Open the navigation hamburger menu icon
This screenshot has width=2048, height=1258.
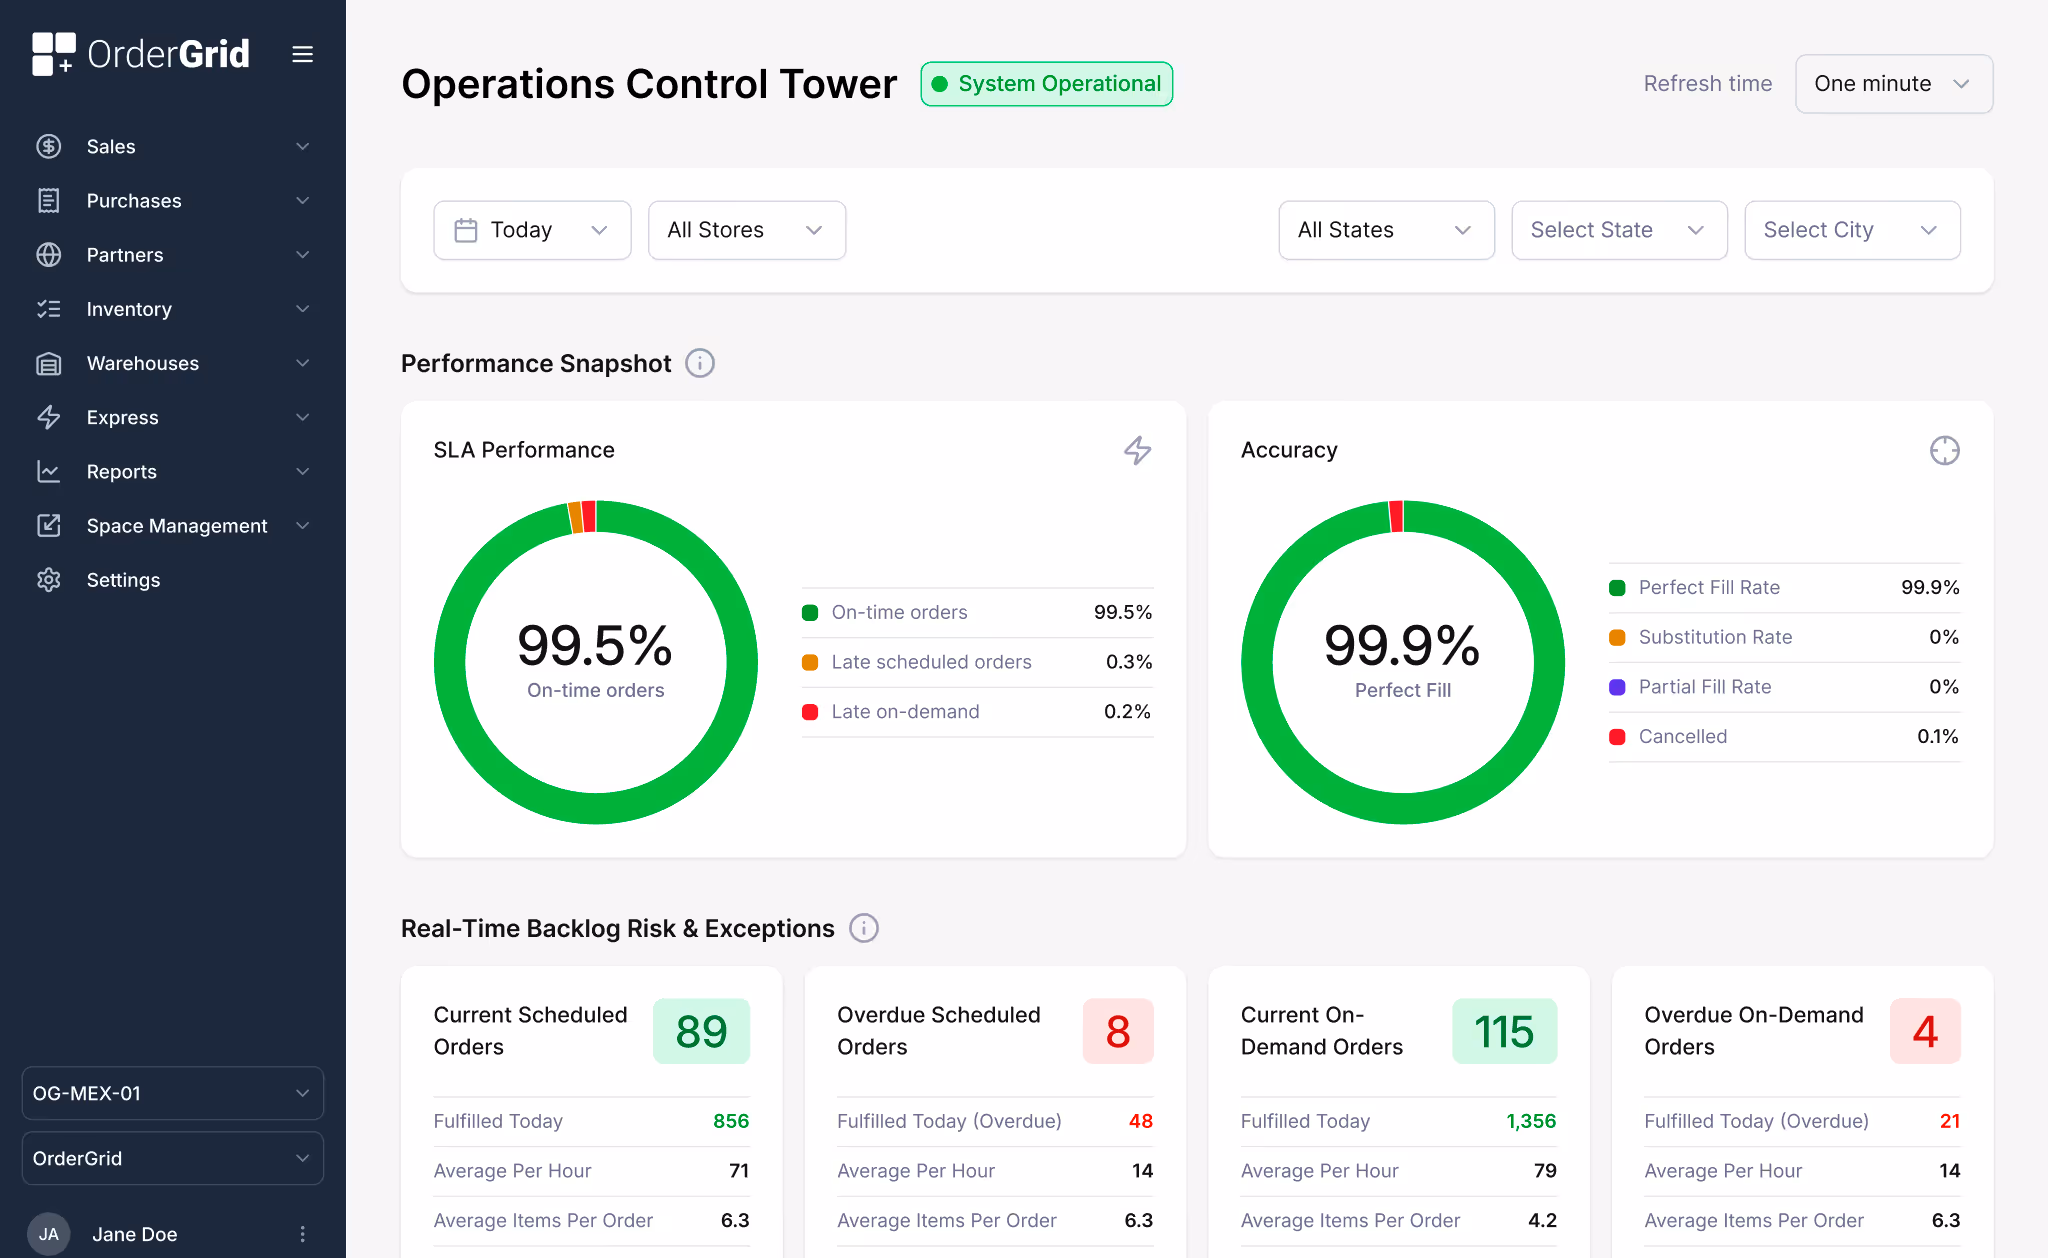click(x=302, y=54)
